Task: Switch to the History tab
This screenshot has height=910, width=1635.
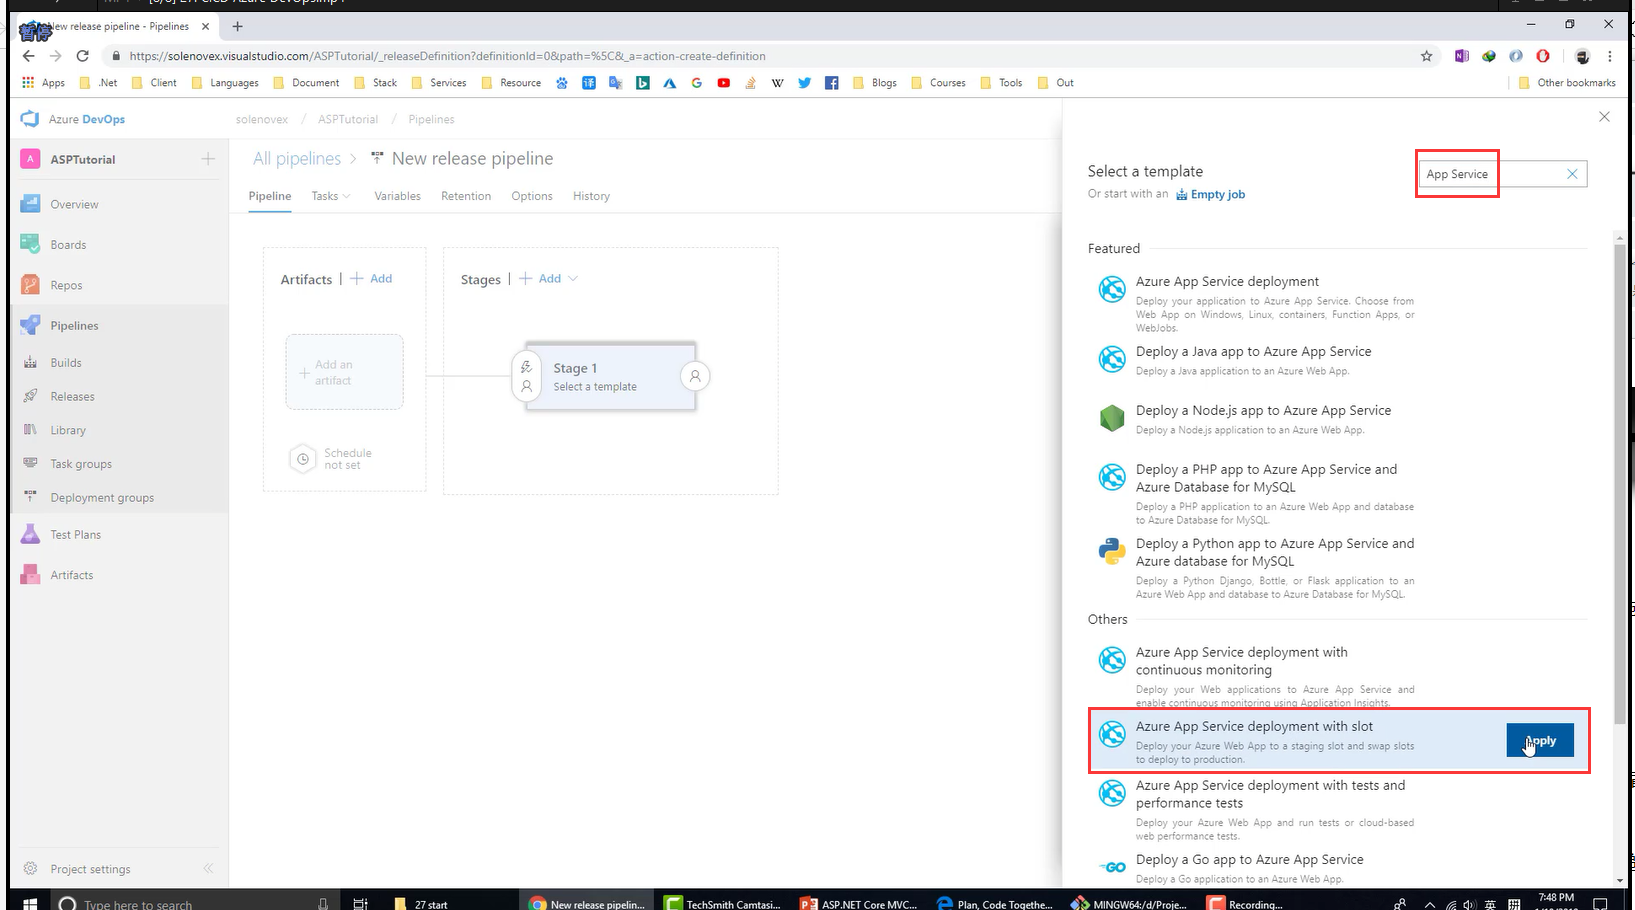Action: (591, 196)
